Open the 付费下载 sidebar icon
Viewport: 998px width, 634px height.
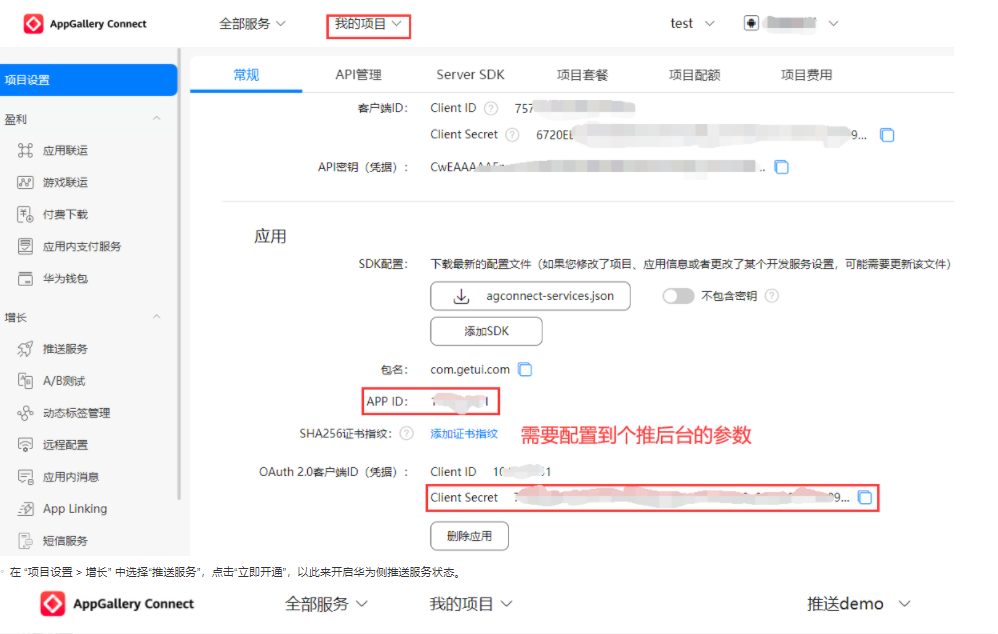point(25,215)
